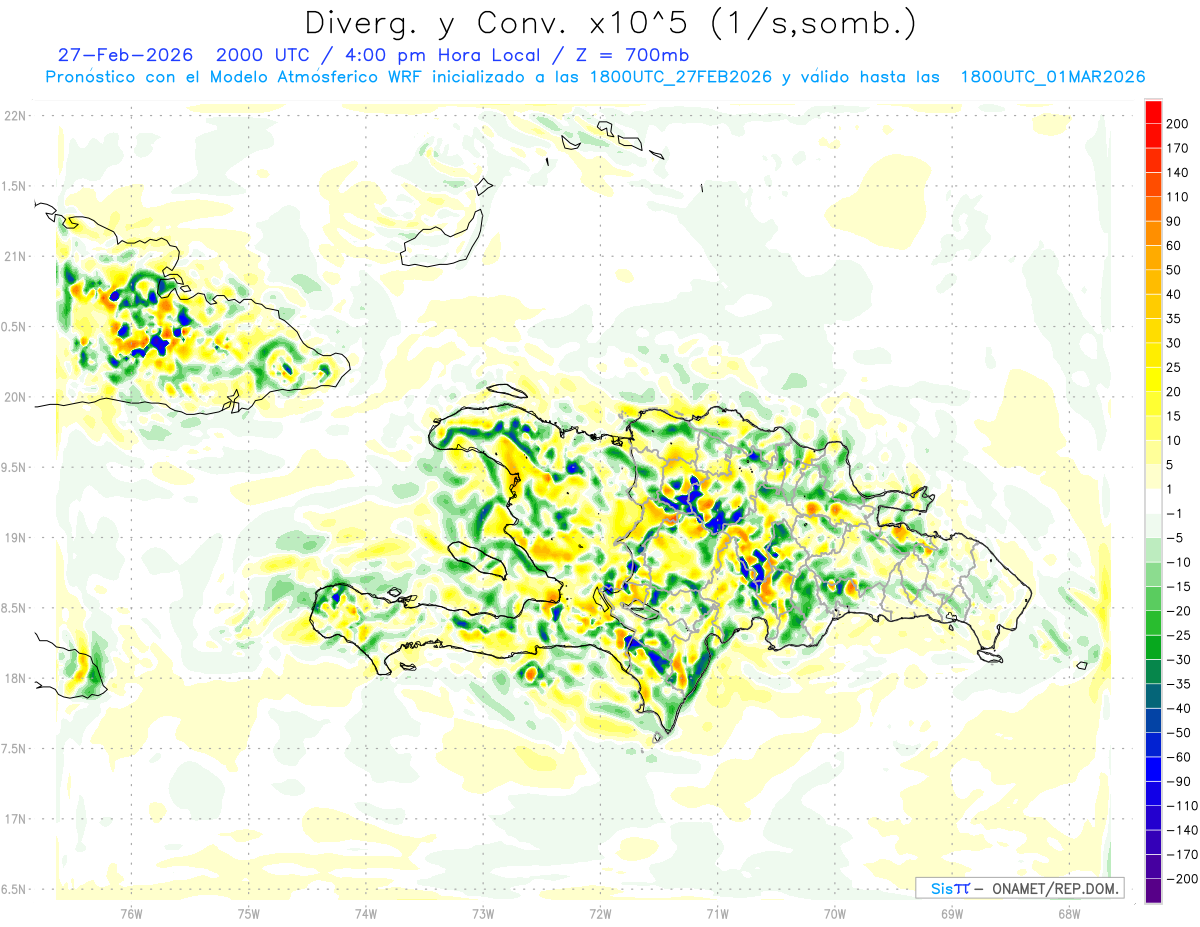
Task: Click the 72W longitude label
Action: 600,914
